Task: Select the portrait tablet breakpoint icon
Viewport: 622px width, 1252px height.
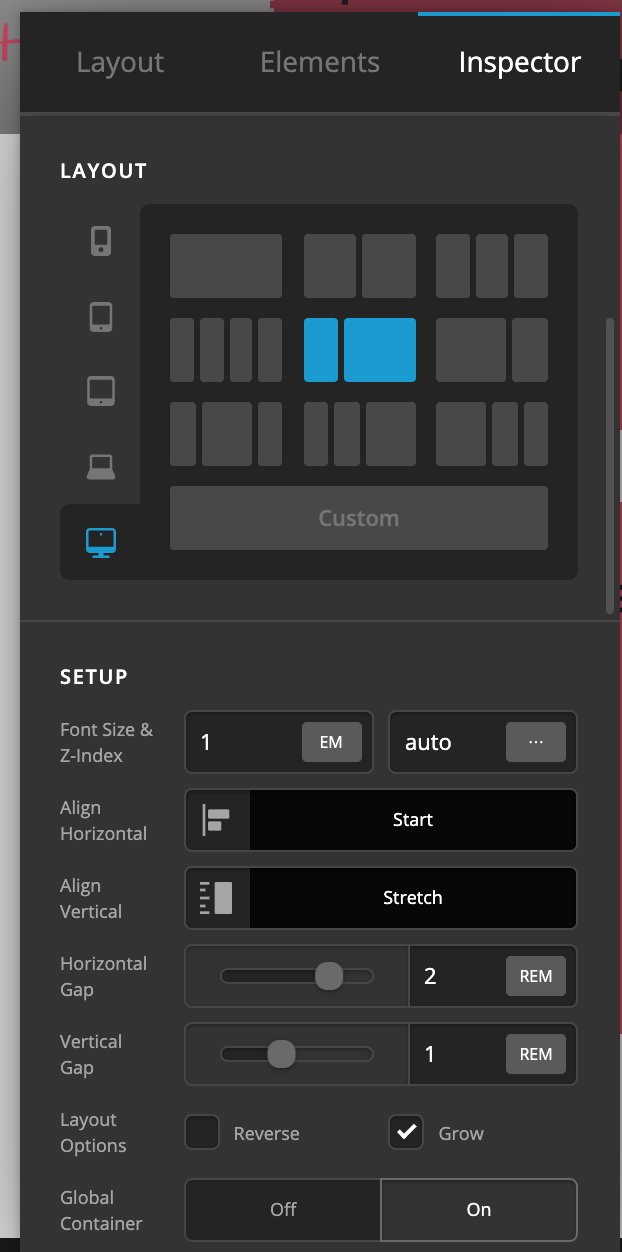Action: pyautogui.click(x=100, y=317)
